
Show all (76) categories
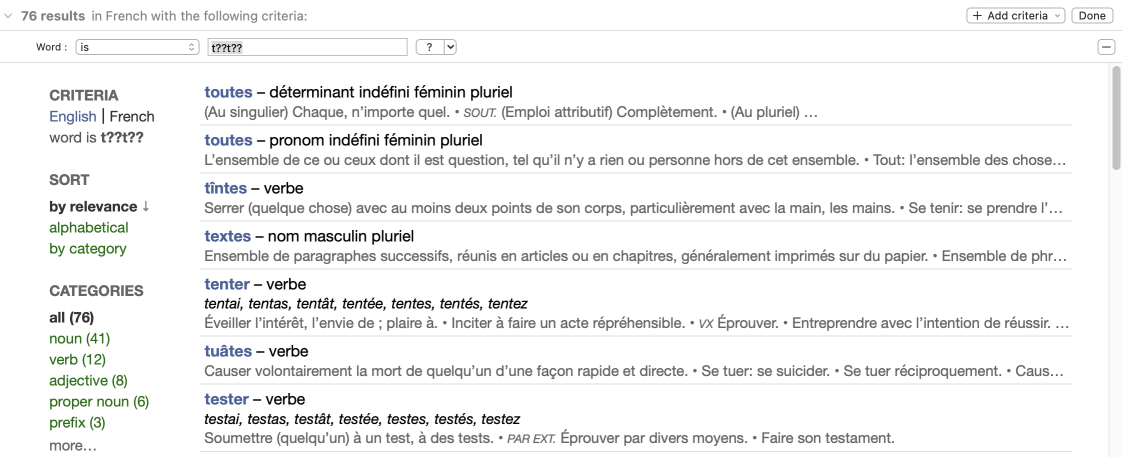pos(71,318)
